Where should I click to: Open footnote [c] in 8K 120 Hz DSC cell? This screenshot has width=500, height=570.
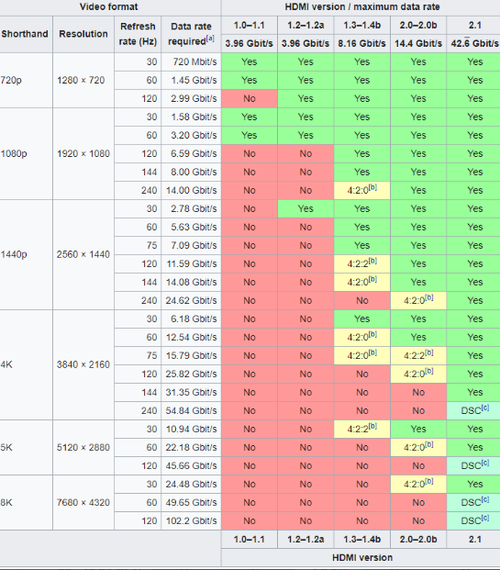[x=485, y=518]
